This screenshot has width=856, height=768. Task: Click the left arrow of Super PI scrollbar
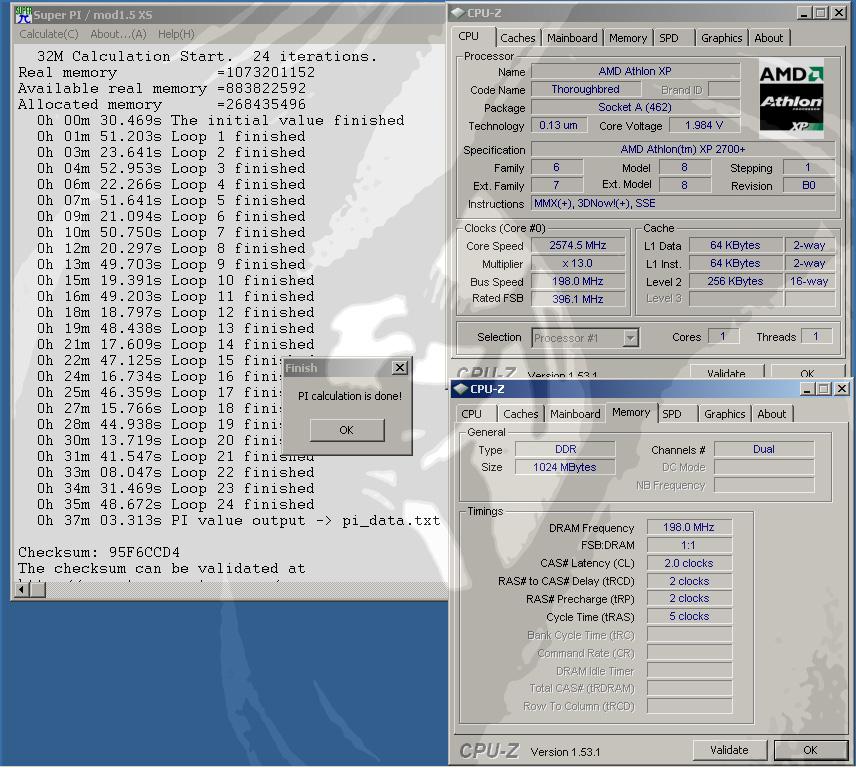(21, 590)
